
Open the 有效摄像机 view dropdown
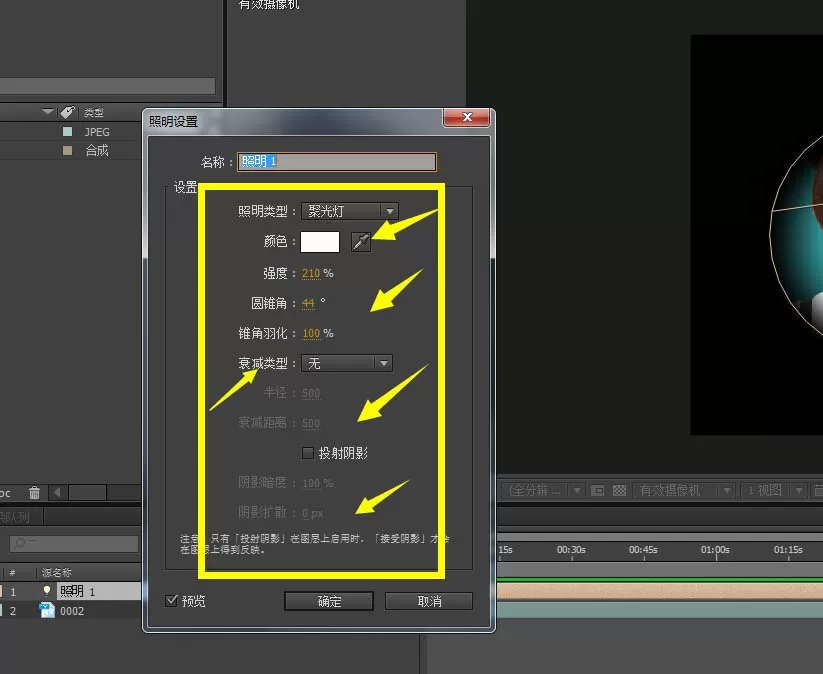tap(683, 490)
